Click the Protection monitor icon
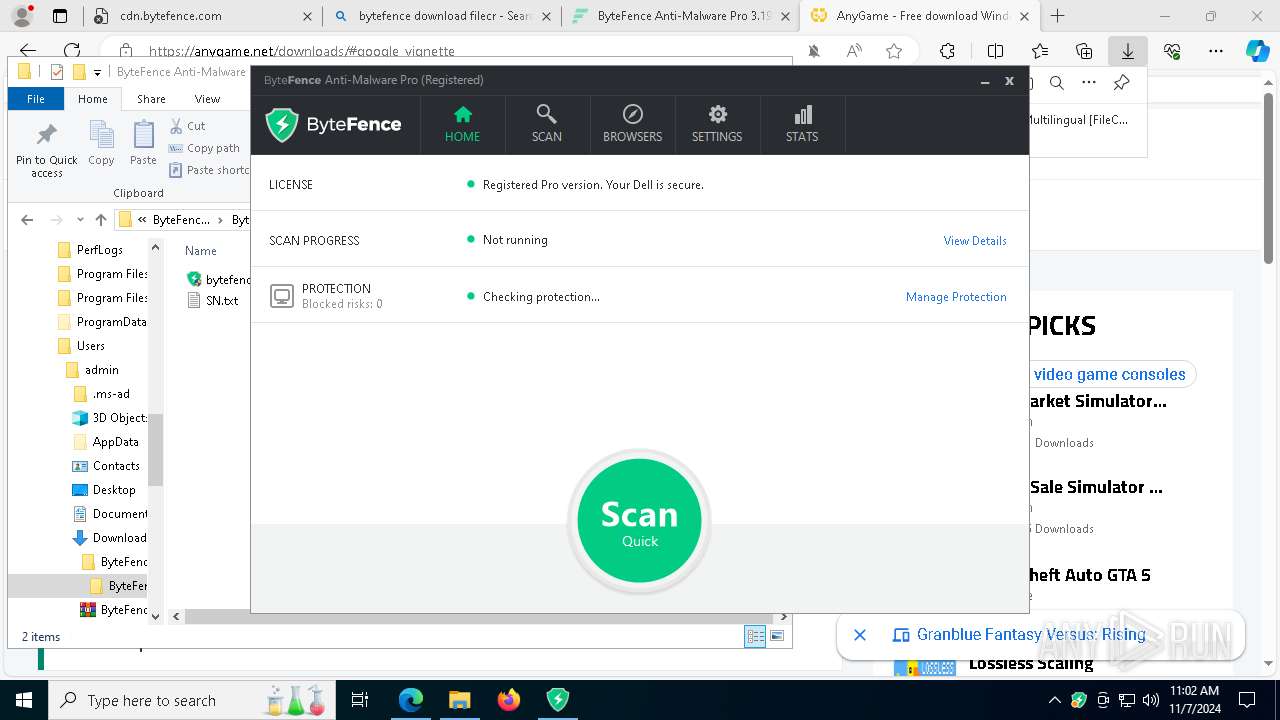Screen dimensions: 1280x720 [x=282, y=296]
